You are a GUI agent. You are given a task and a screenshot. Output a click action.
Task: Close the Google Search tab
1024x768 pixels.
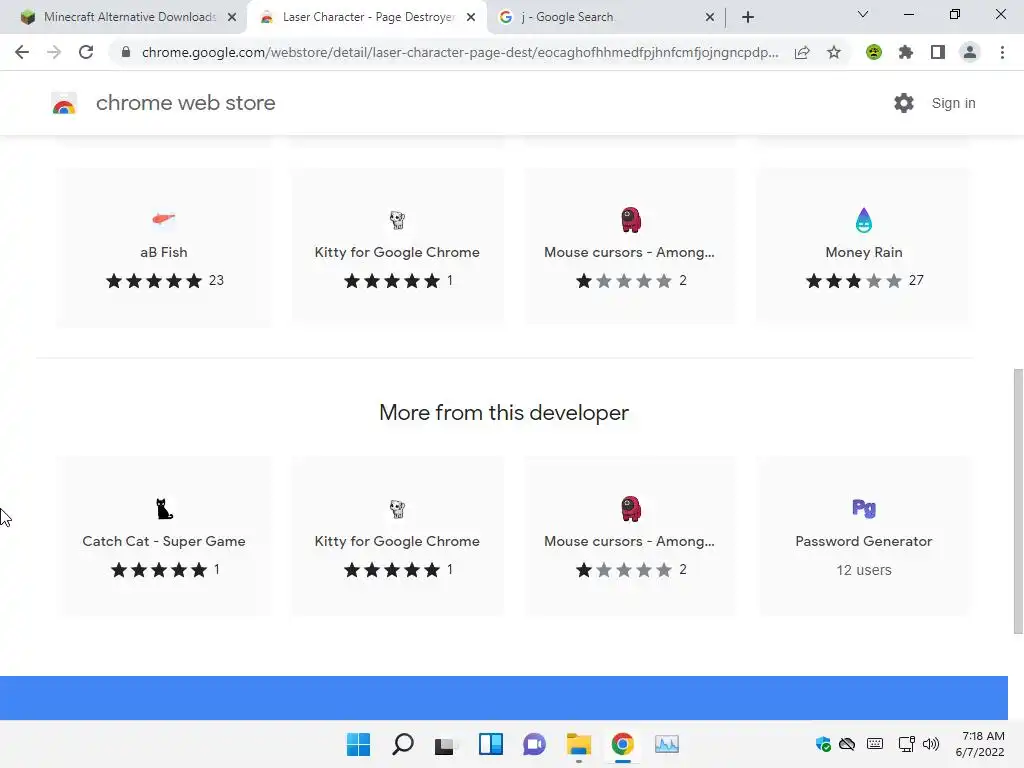click(710, 18)
